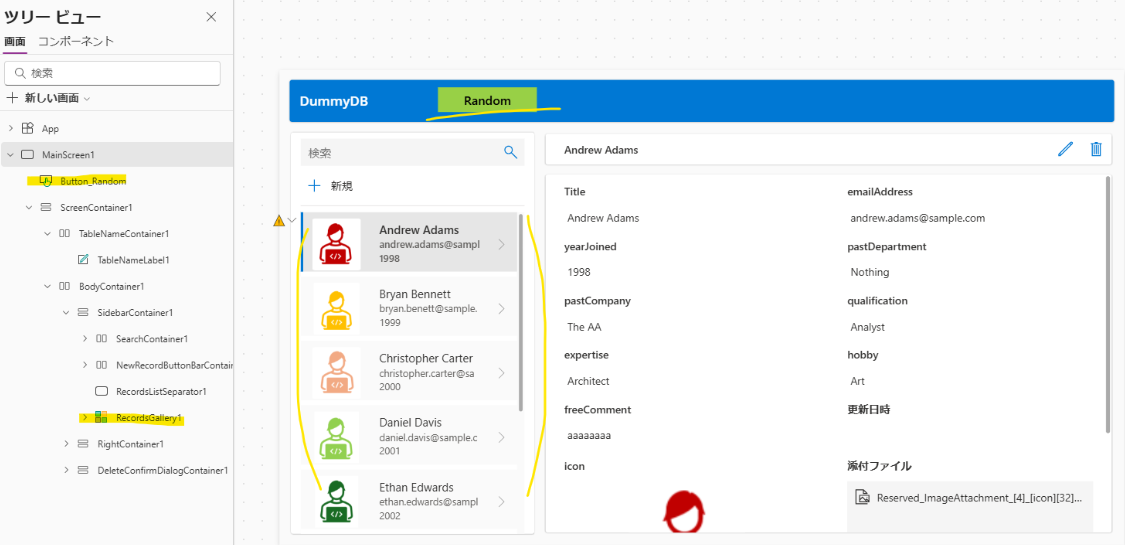The height and width of the screenshot is (545, 1125).
Task: Expand the App tree node
Action: [x=10, y=128]
